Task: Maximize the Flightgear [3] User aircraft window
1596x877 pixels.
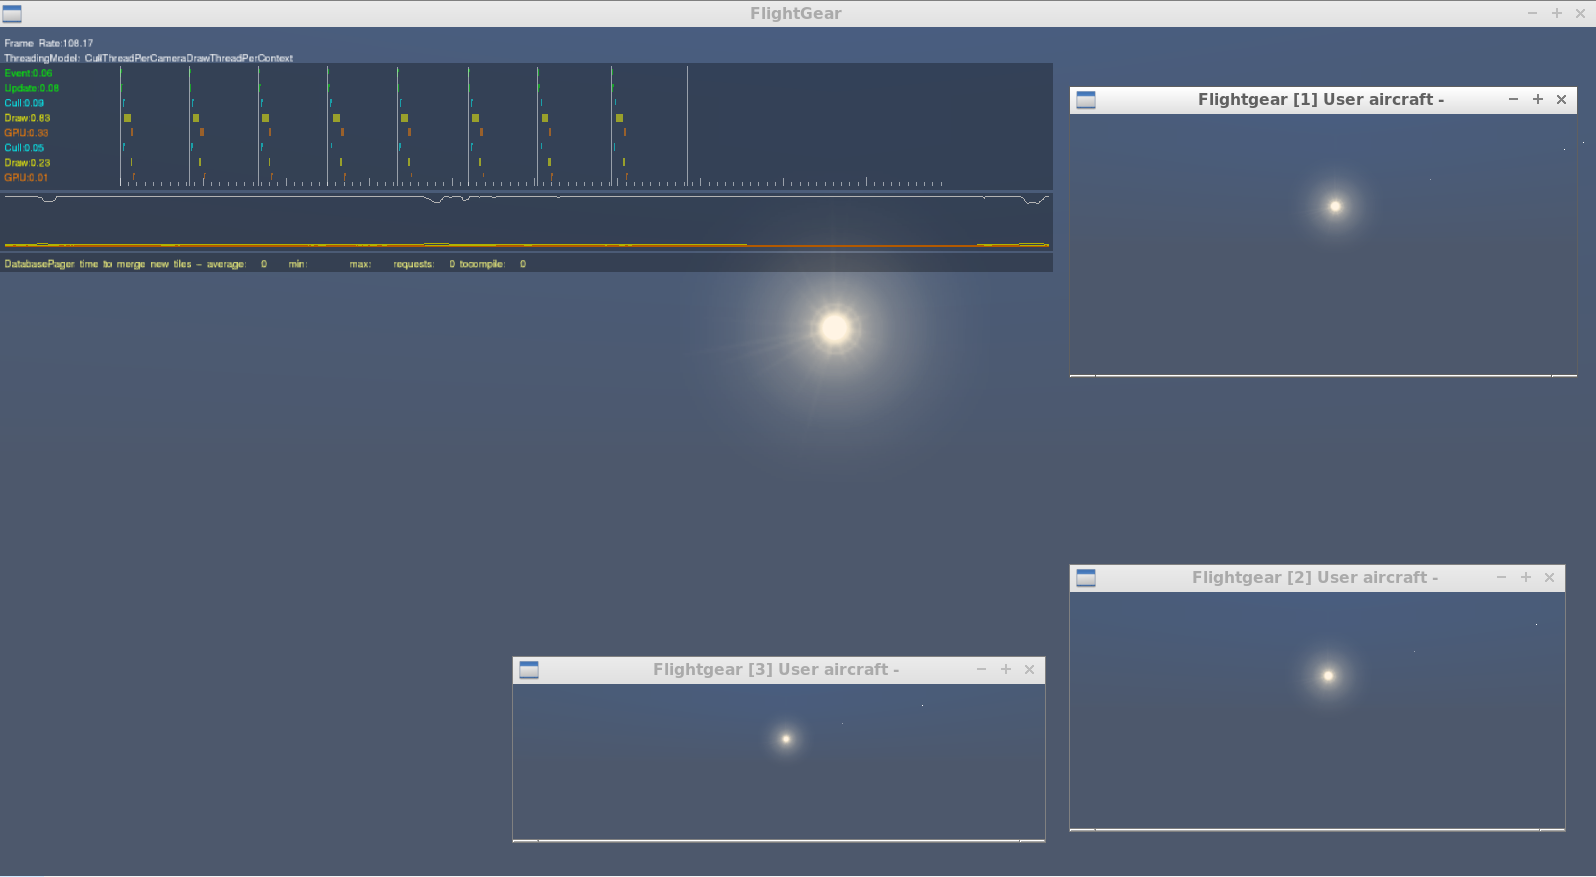Action: pyautogui.click(x=1006, y=670)
